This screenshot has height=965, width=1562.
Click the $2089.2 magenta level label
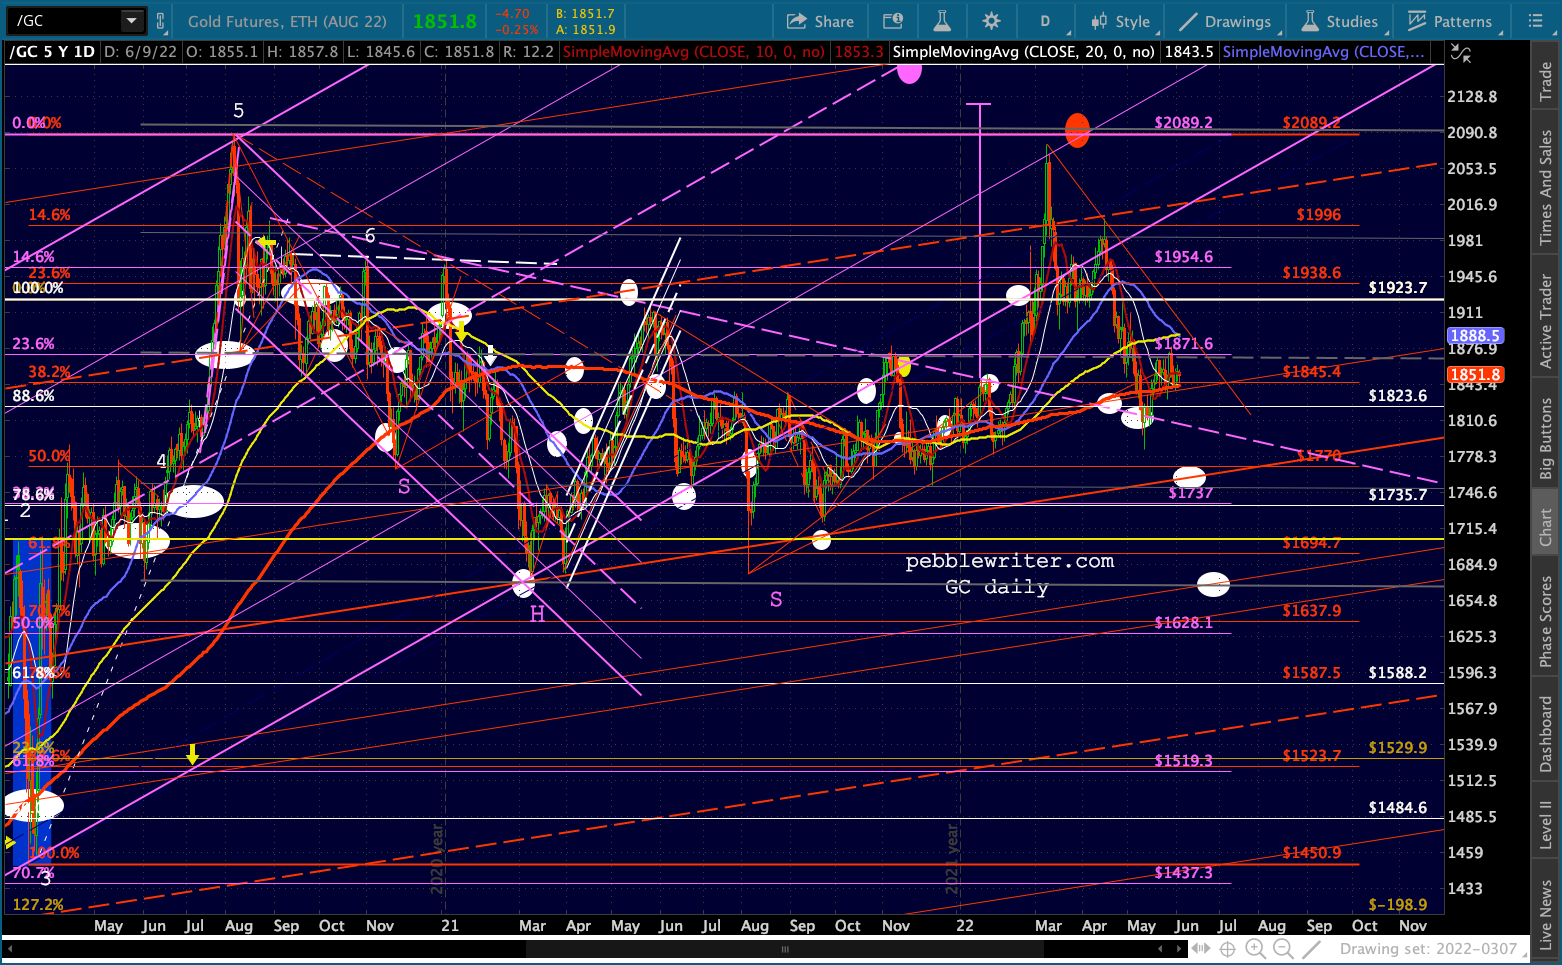click(1183, 122)
